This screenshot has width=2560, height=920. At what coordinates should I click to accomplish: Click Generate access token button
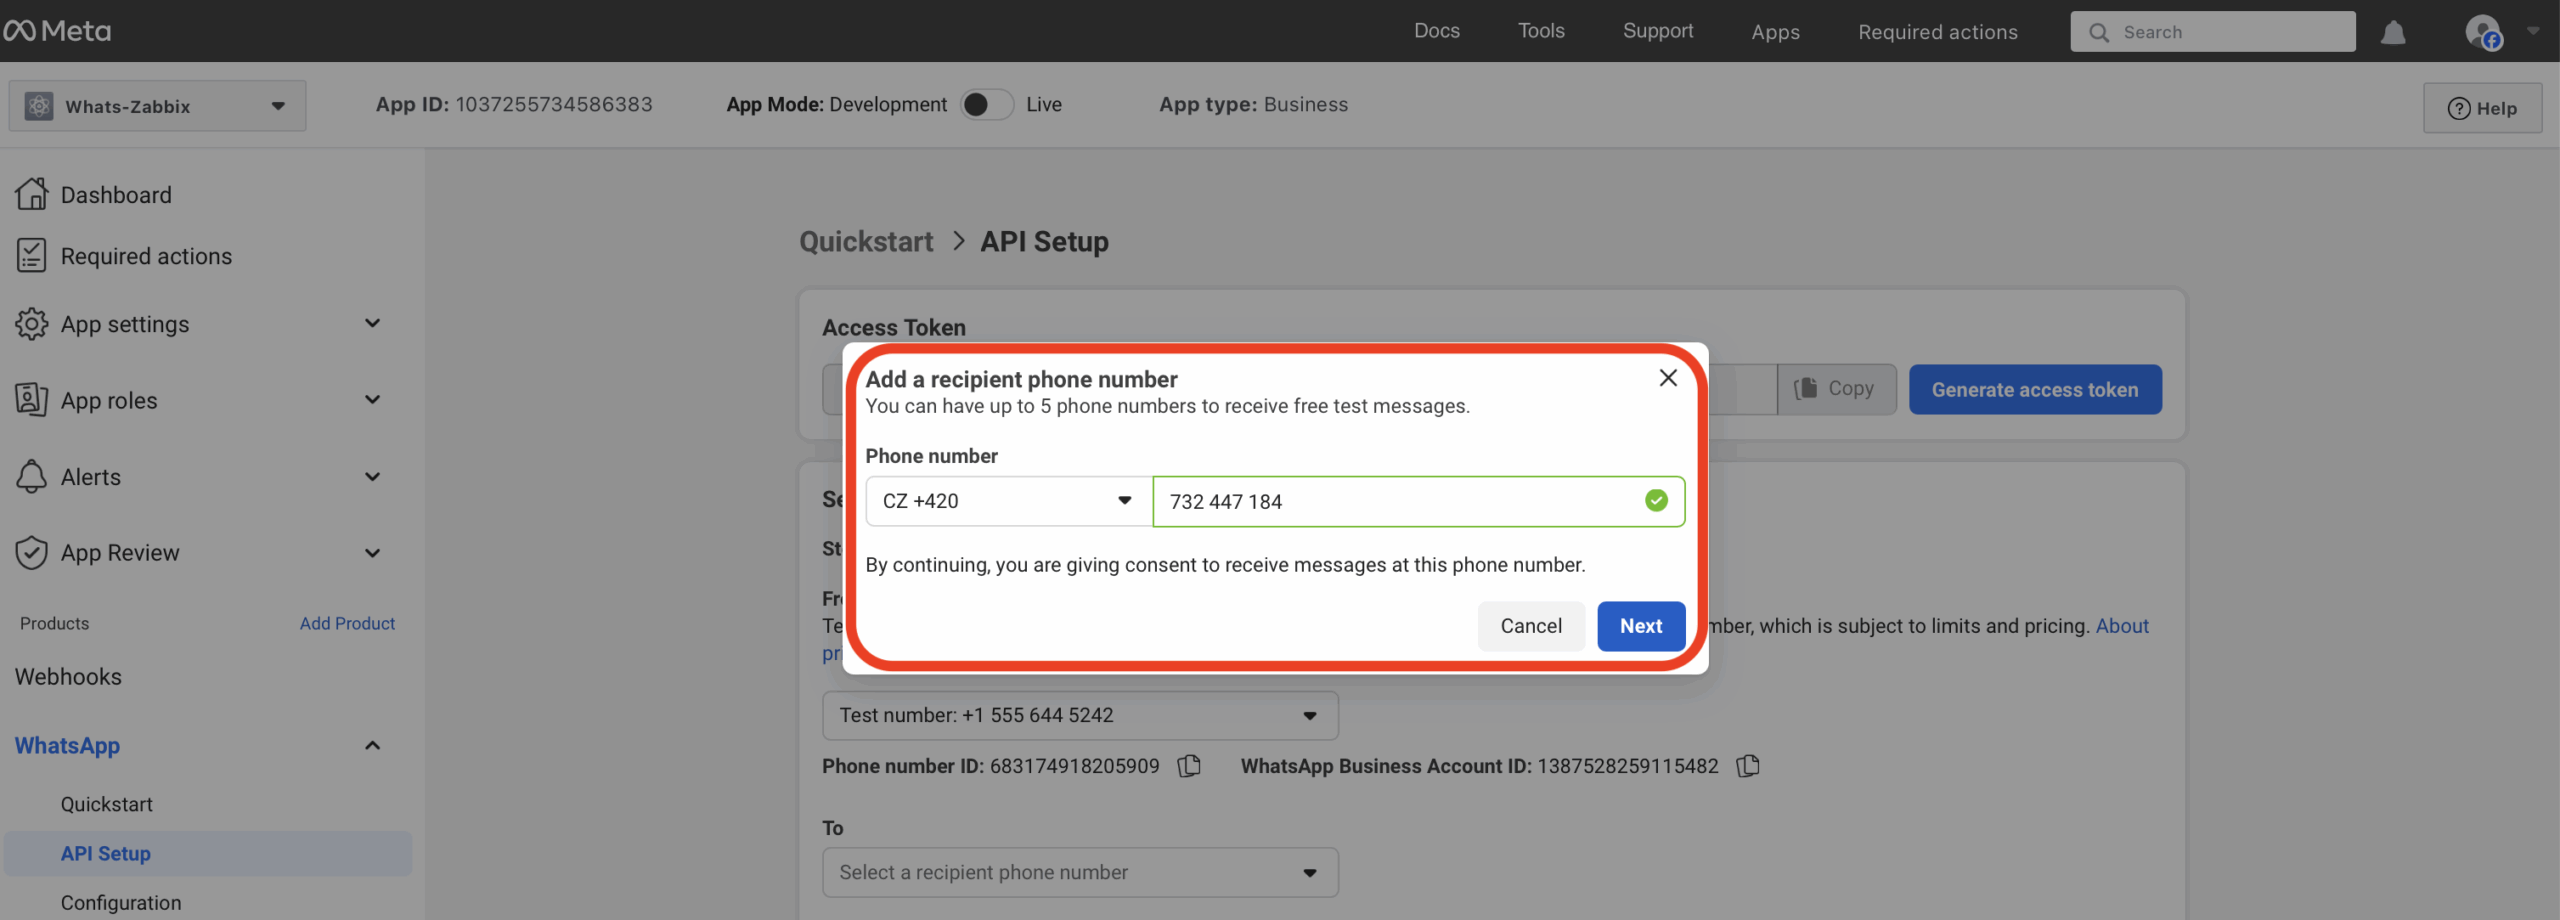tap(2035, 390)
